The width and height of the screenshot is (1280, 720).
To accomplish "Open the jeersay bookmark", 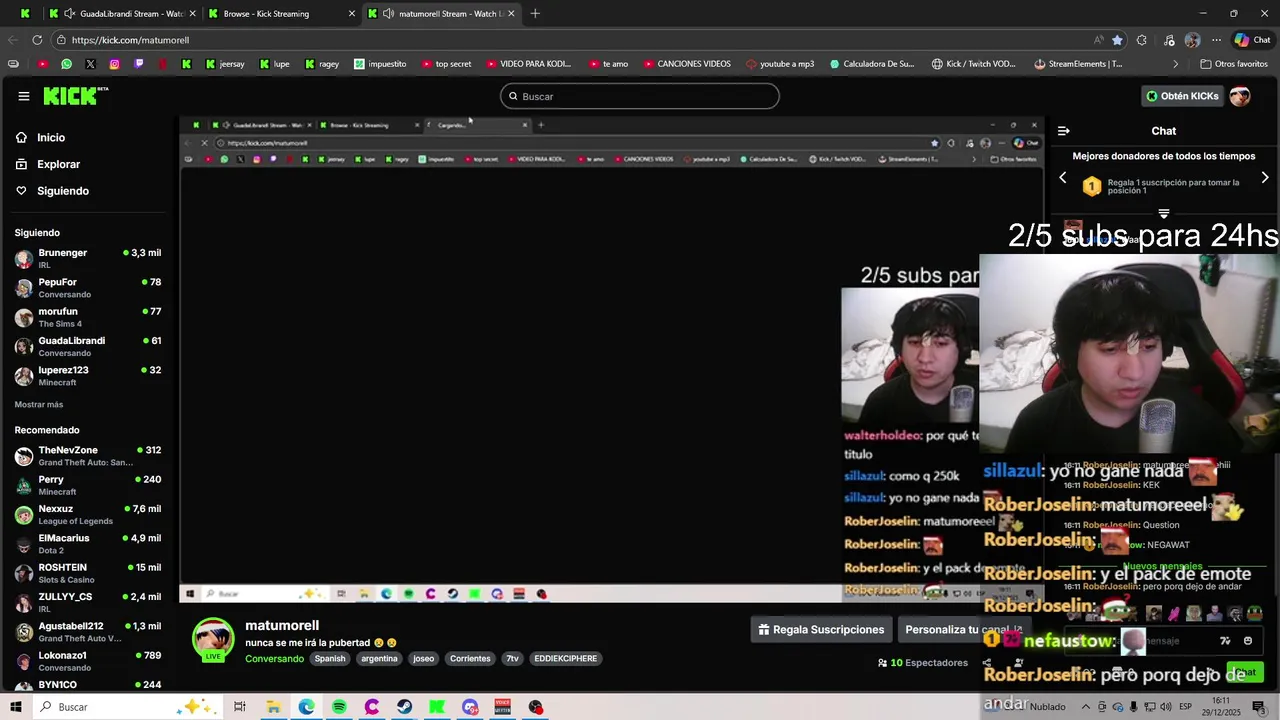I will click(225, 64).
